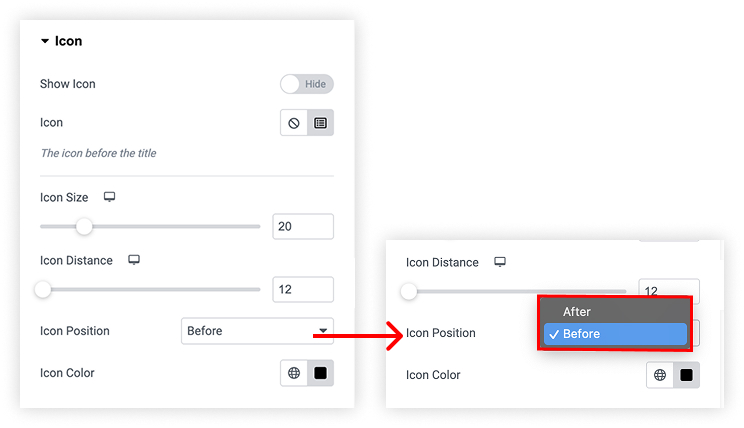This screenshot has width=744, height=428.
Task: Open global colors globe in right panel
Action: pyautogui.click(x=660, y=375)
